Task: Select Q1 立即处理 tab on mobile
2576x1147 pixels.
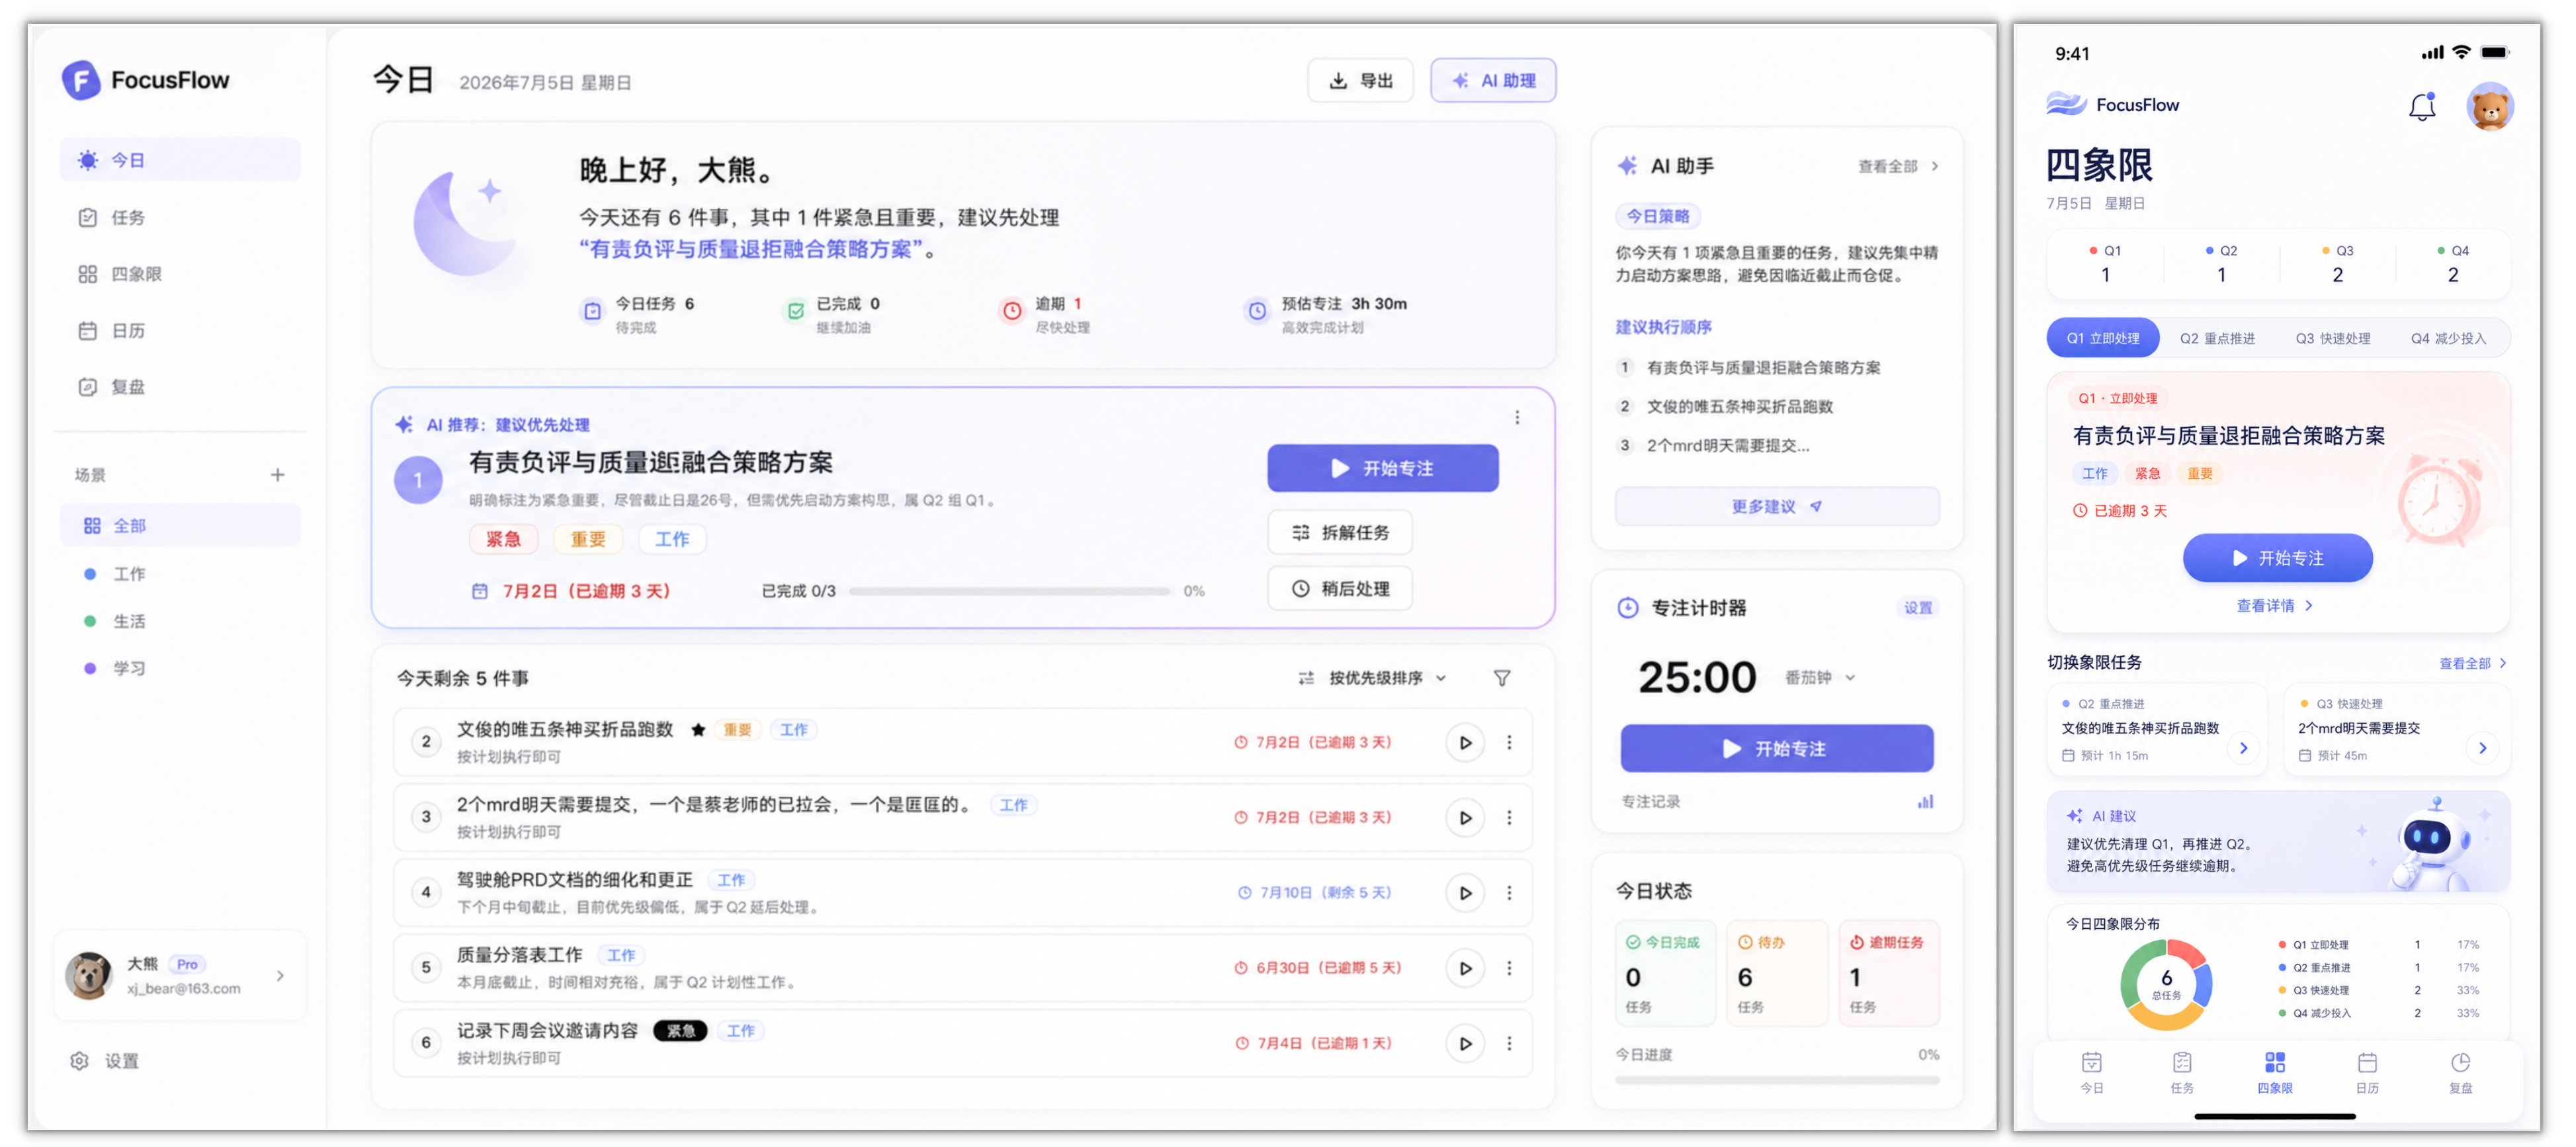Action: click(2103, 338)
